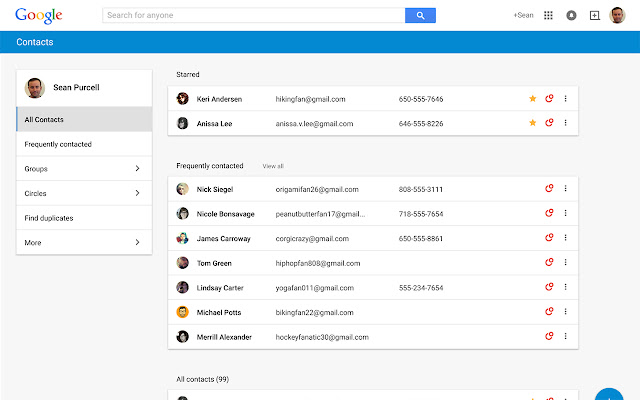Click email hiphopfan808@gmail.com
The image size is (640, 400).
(x=318, y=263)
